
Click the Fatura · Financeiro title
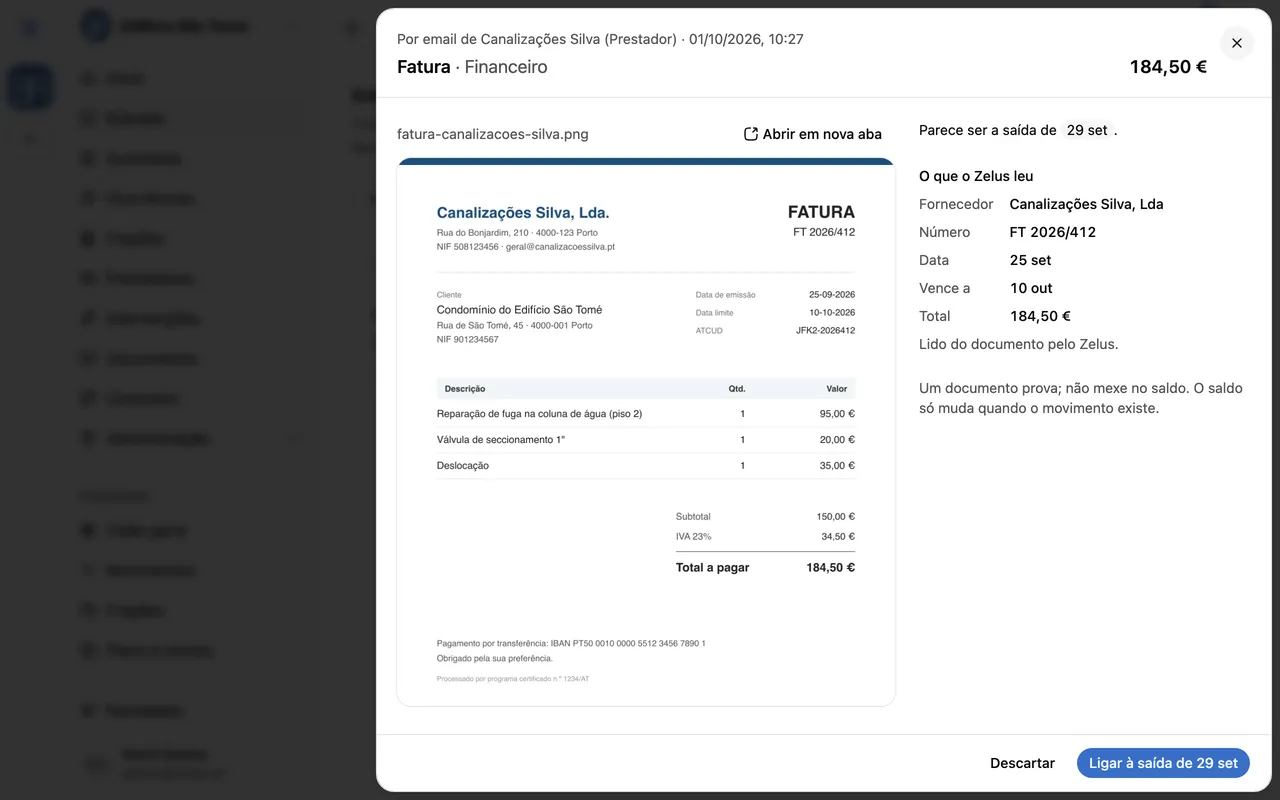[472, 67]
